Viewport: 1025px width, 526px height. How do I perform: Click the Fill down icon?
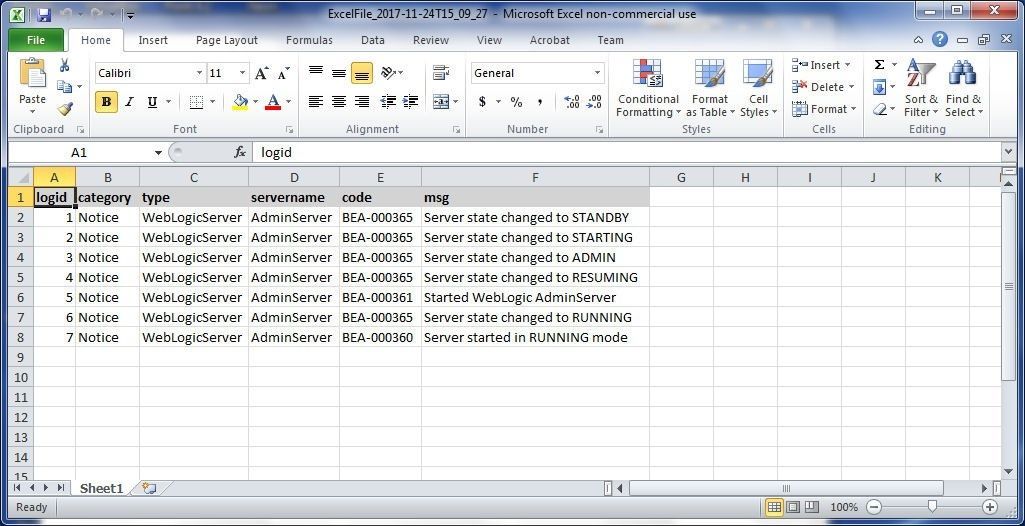pos(879,87)
